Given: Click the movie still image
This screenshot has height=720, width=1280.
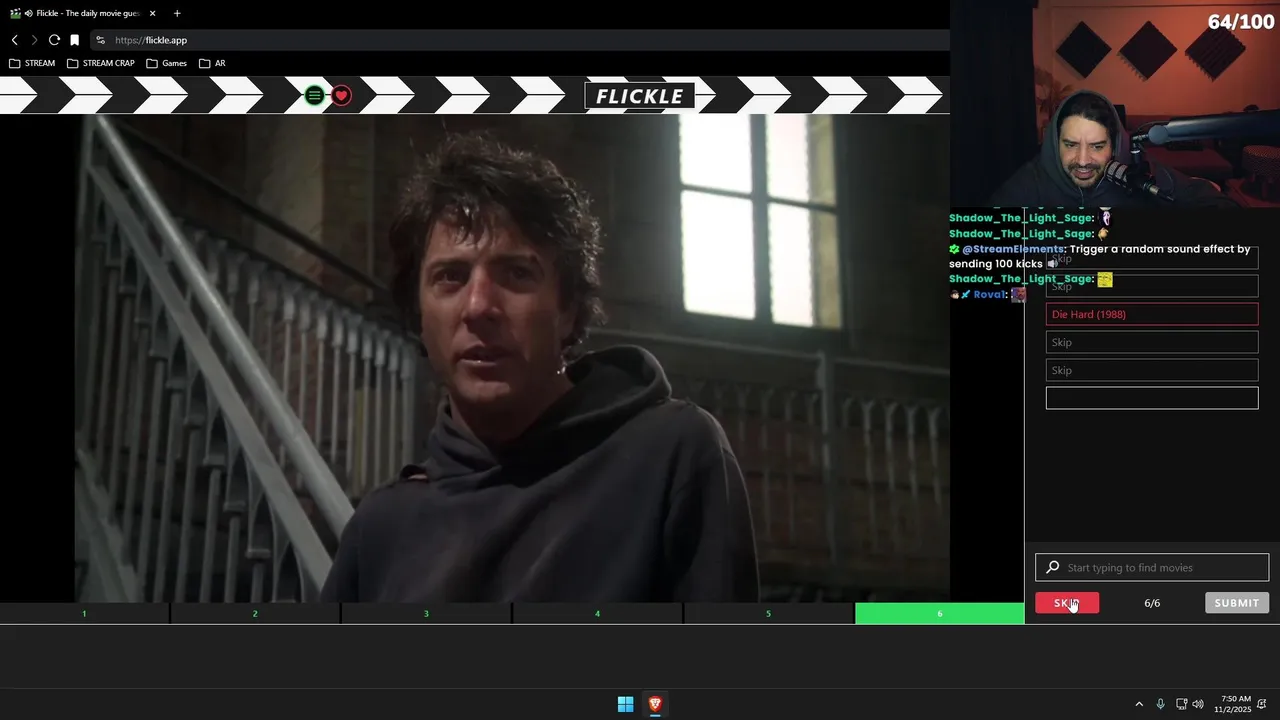Looking at the screenshot, I should click(512, 359).
